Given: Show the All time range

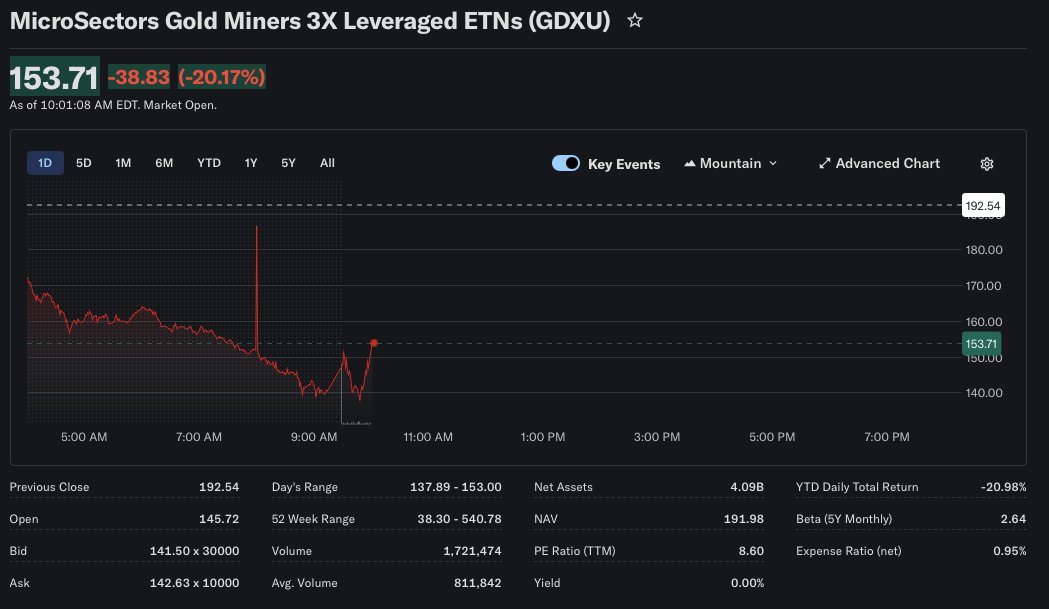Looking at the screenshot, I should pos(327,163).
